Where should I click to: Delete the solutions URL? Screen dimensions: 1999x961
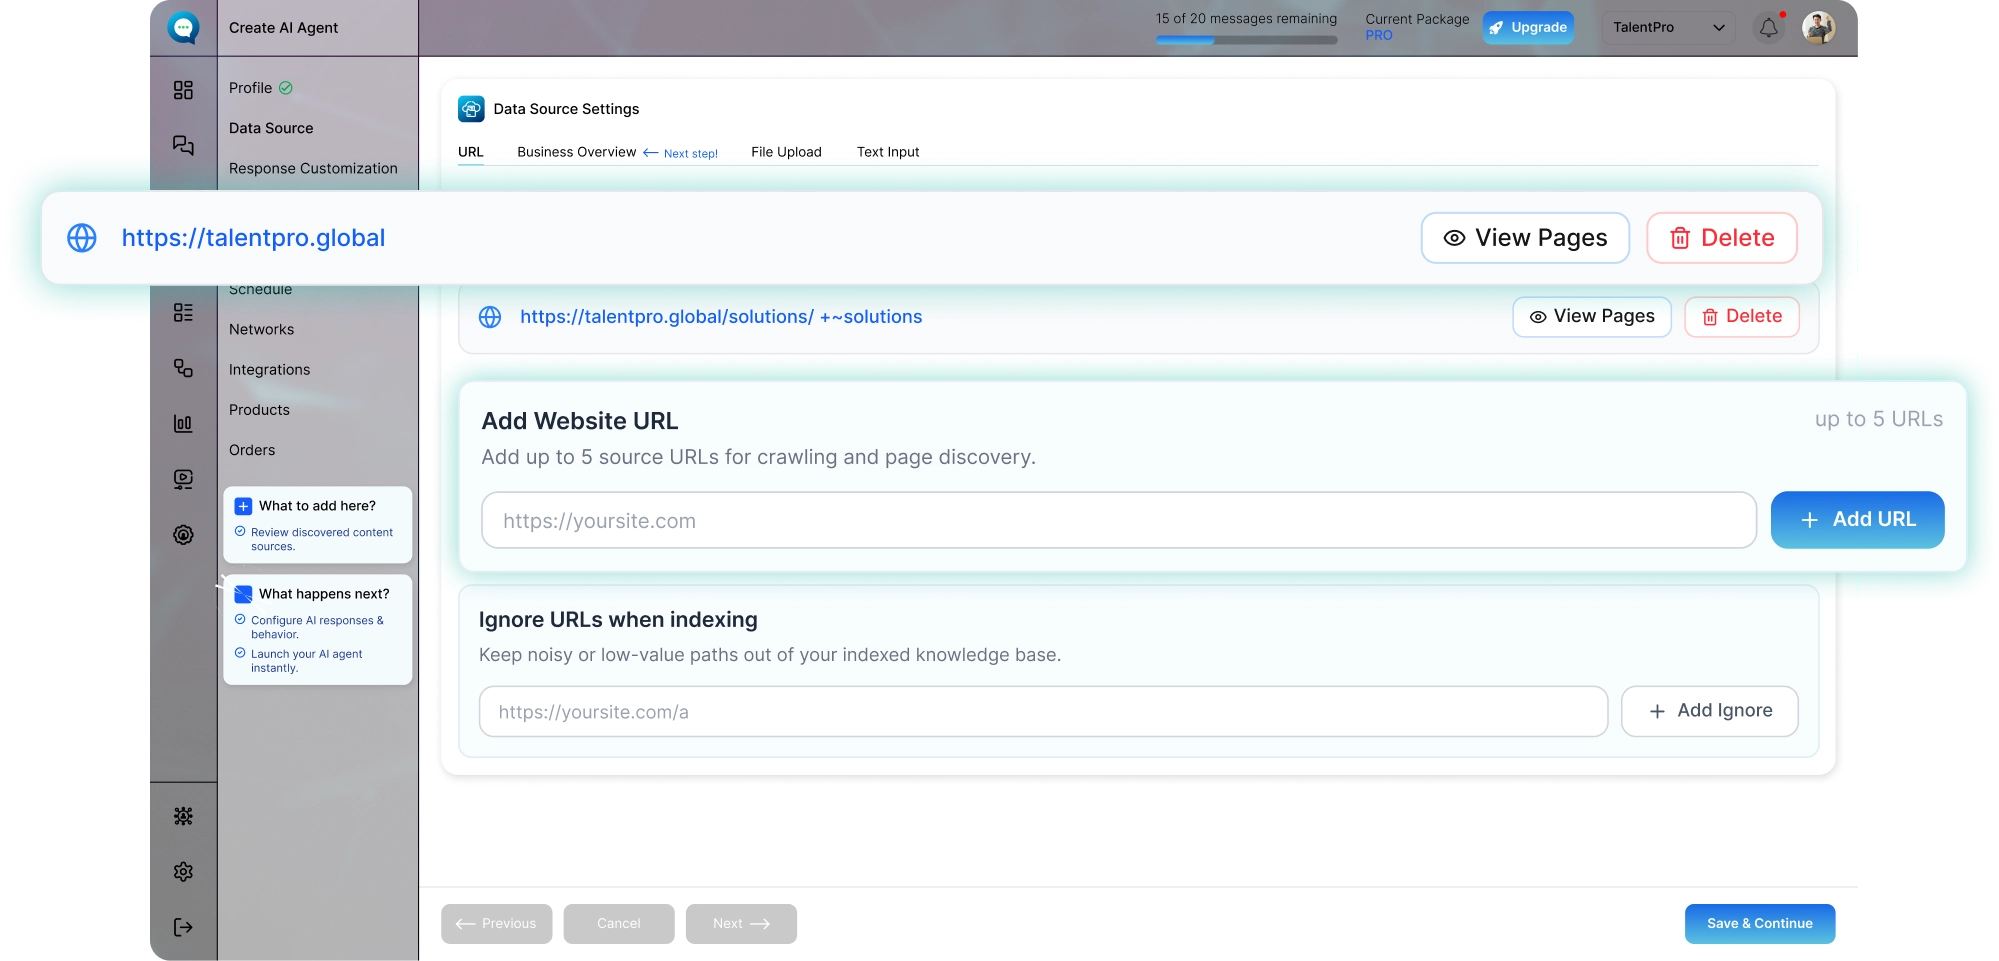(1742, 317)
